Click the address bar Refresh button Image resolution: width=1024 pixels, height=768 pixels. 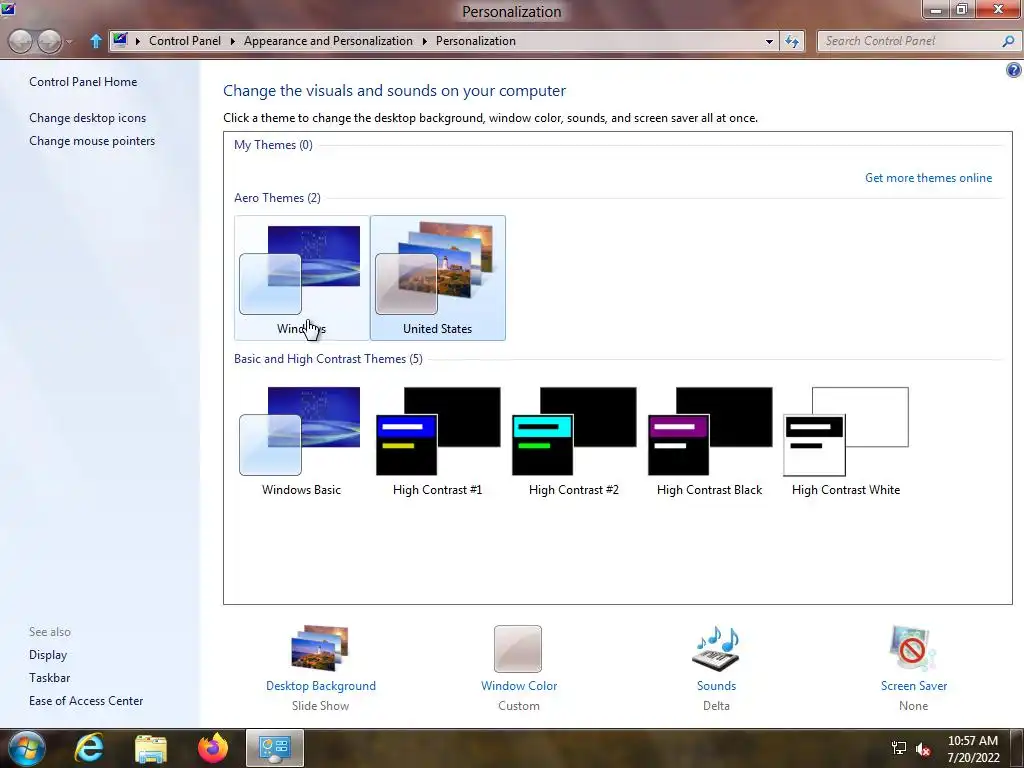click(792, 41)
